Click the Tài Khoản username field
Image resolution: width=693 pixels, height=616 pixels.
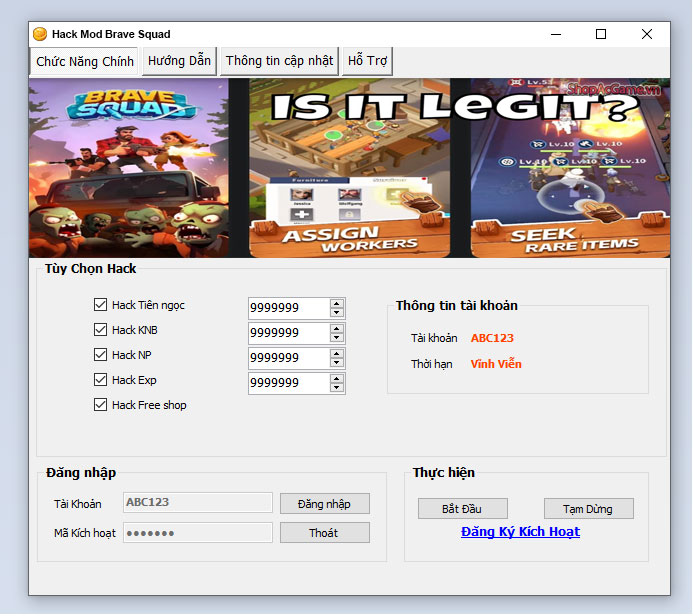click(x=198, y=502)
